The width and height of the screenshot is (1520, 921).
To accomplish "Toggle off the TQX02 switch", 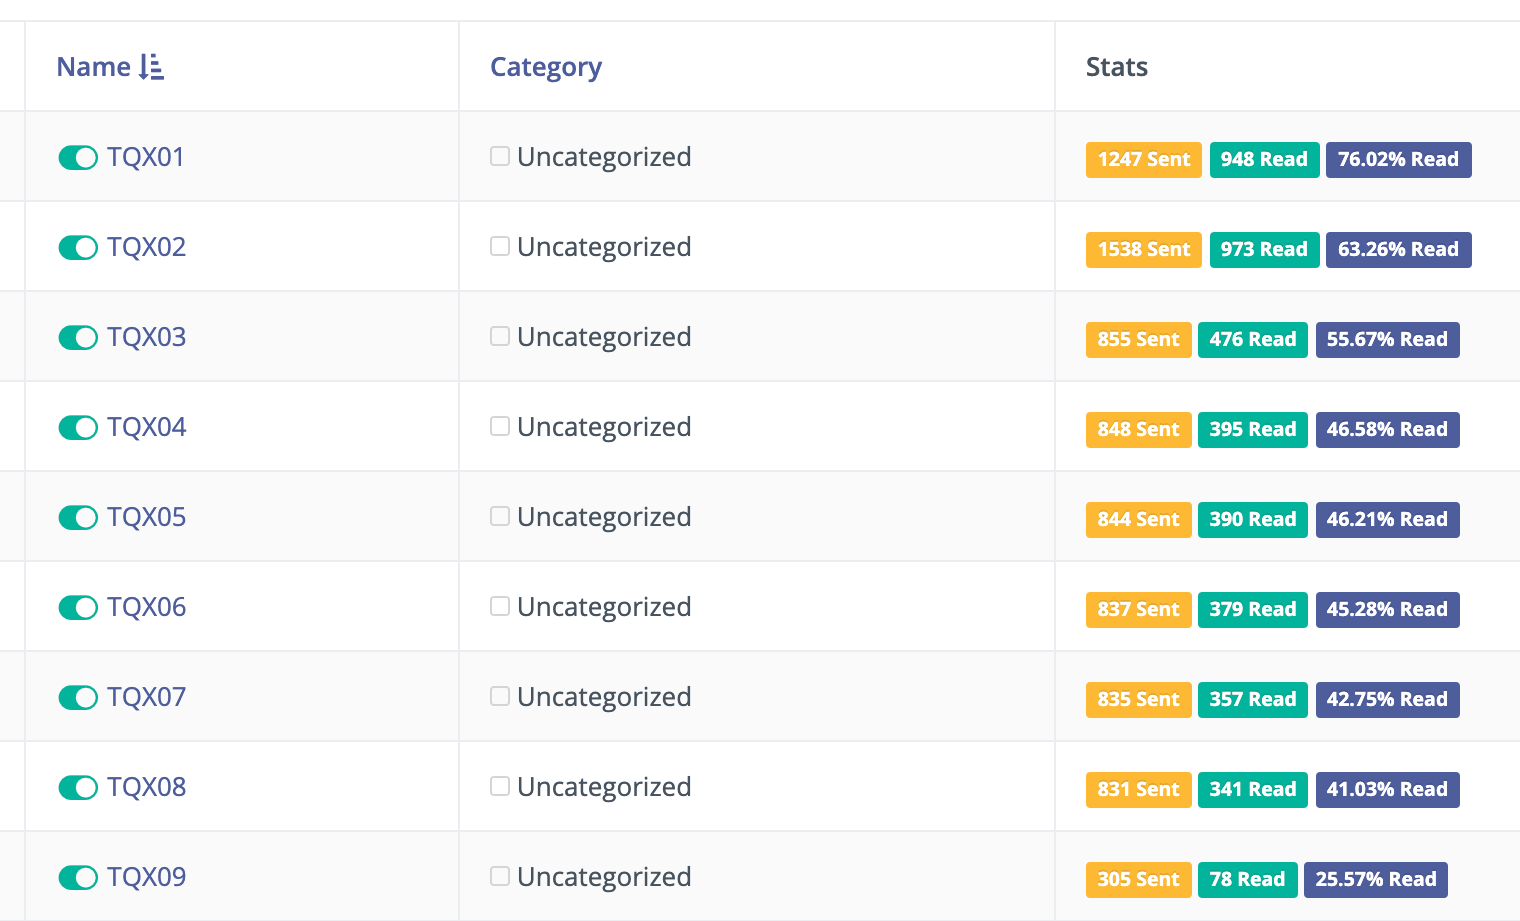I will [78, 248].
